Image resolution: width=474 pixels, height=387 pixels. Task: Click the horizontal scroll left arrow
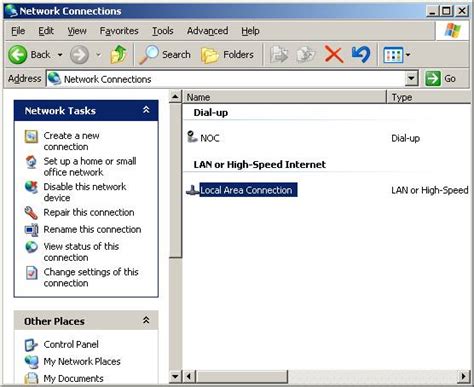[x=189, y=377]
